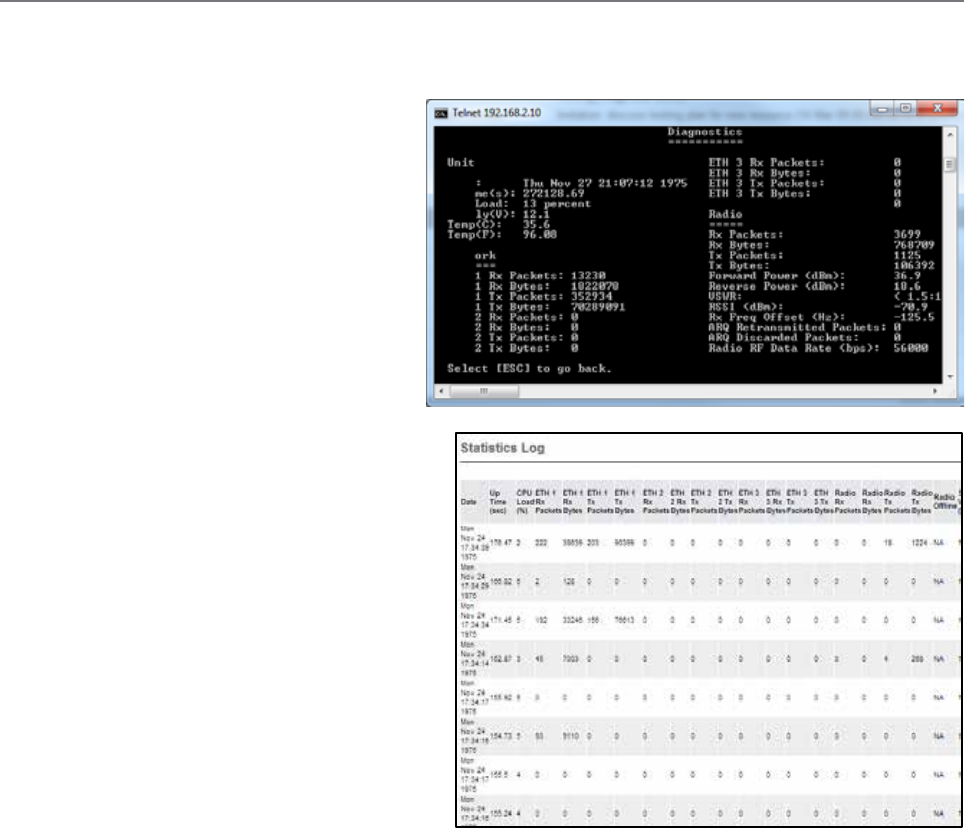The image size is (965, 828).
Task: Click the 'Reverse Power (dBm): 10.6' line
Action: click(815, 286)
